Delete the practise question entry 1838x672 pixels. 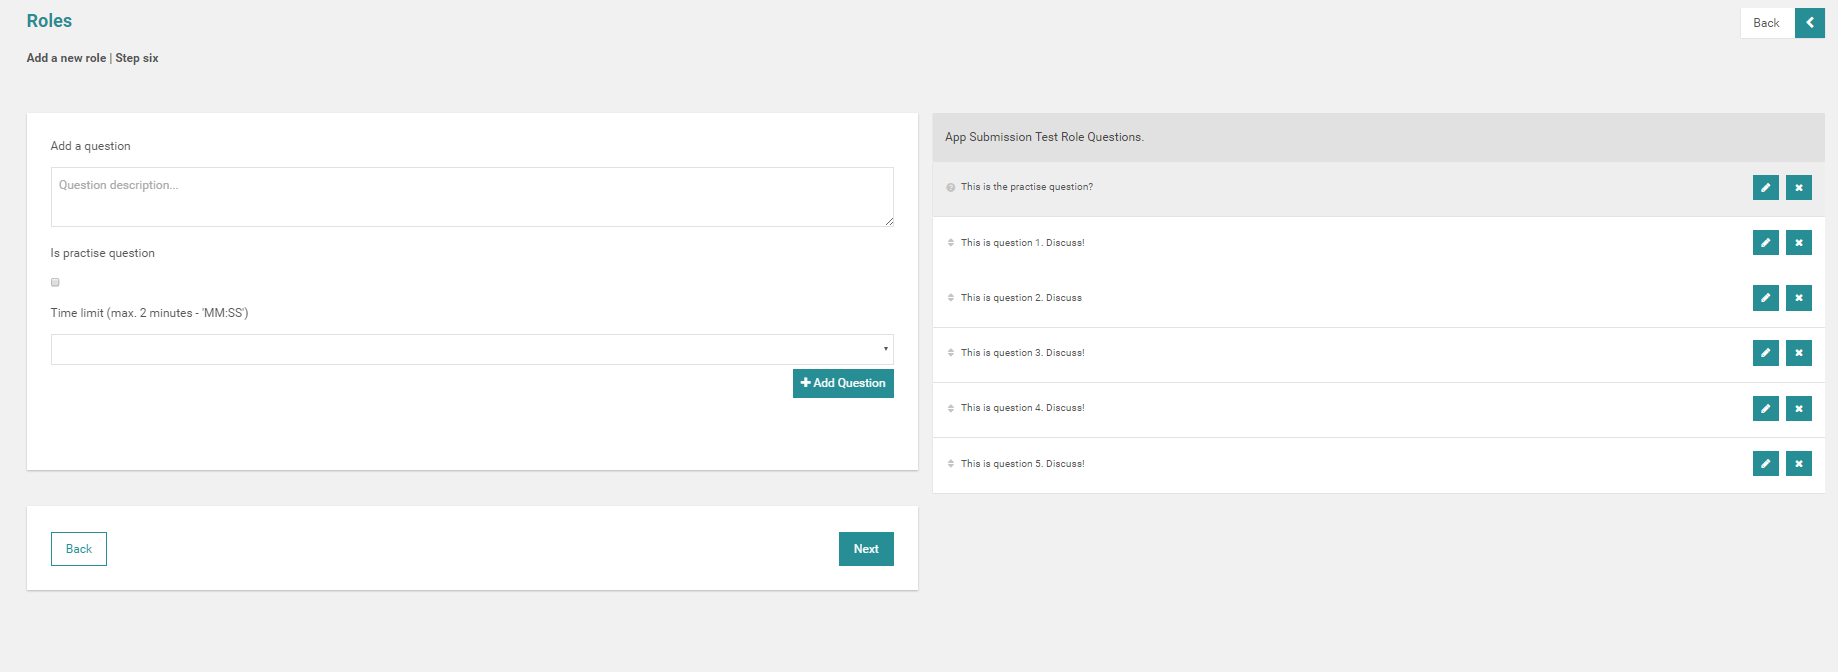click(1798, 188)
